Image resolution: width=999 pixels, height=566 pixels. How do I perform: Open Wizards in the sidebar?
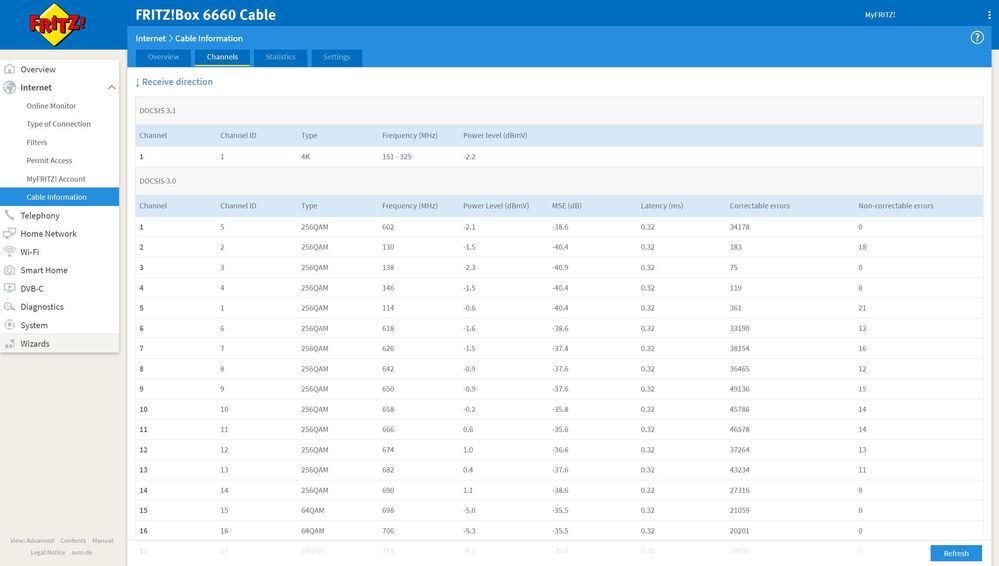[35, 344]
